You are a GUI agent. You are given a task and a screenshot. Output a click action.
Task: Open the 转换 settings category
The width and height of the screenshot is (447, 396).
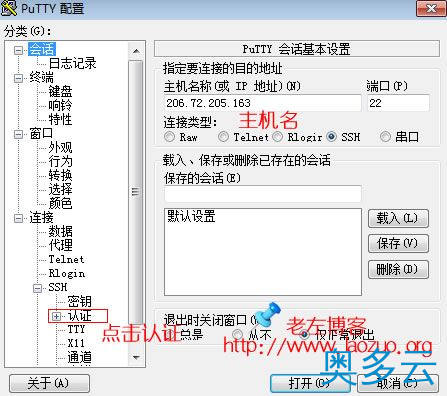[x=60, y=175]
